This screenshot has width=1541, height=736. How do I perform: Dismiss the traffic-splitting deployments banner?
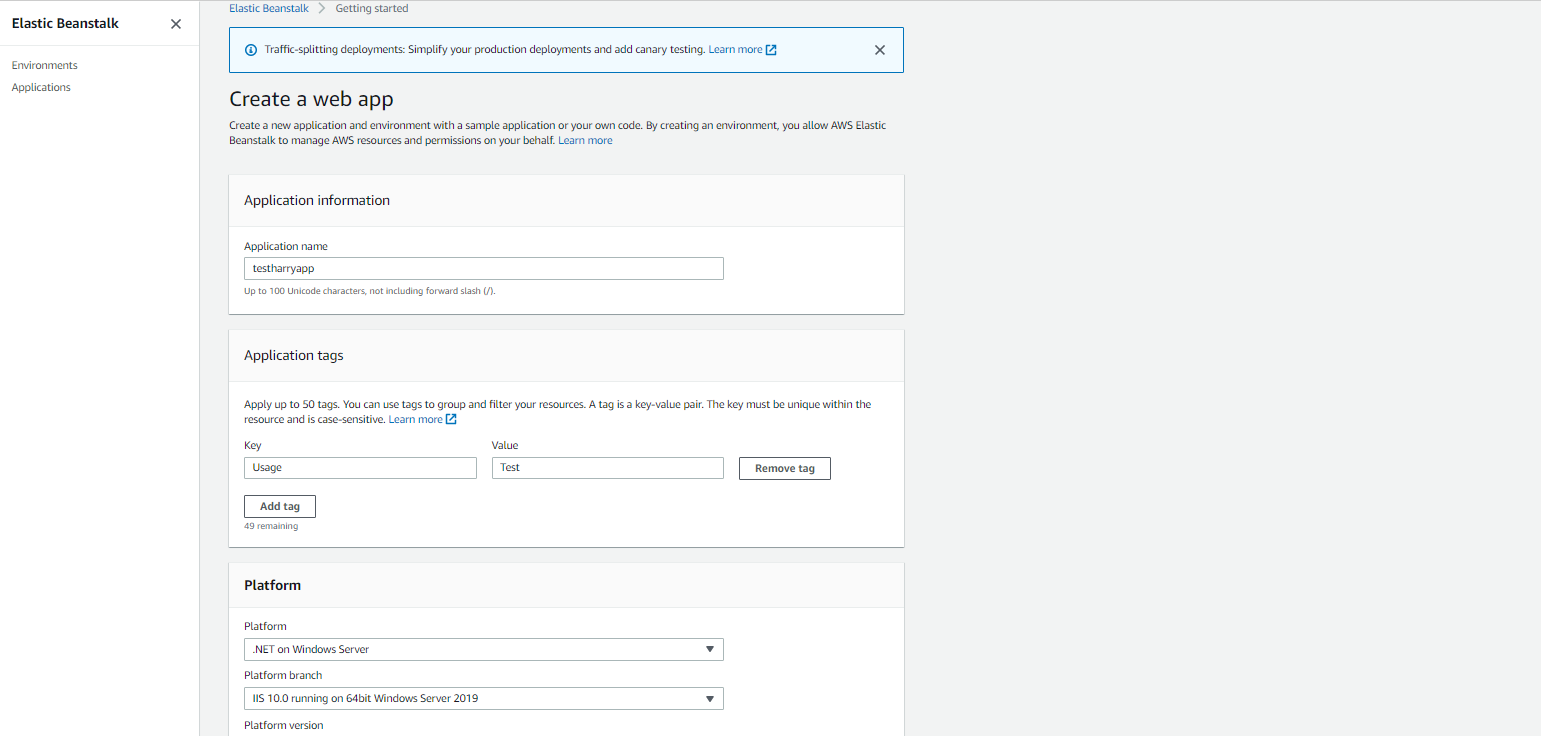click(x=880, y=50)
